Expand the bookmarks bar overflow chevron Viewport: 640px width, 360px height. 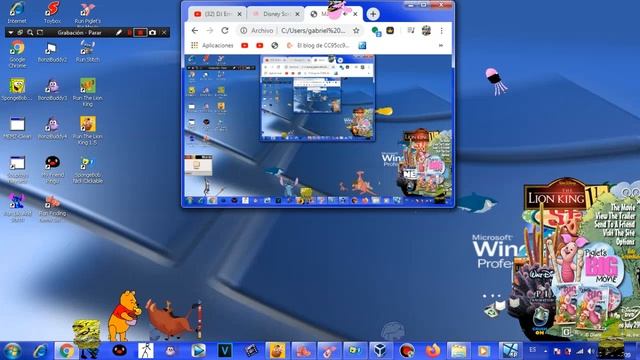[x=441, y=45]
